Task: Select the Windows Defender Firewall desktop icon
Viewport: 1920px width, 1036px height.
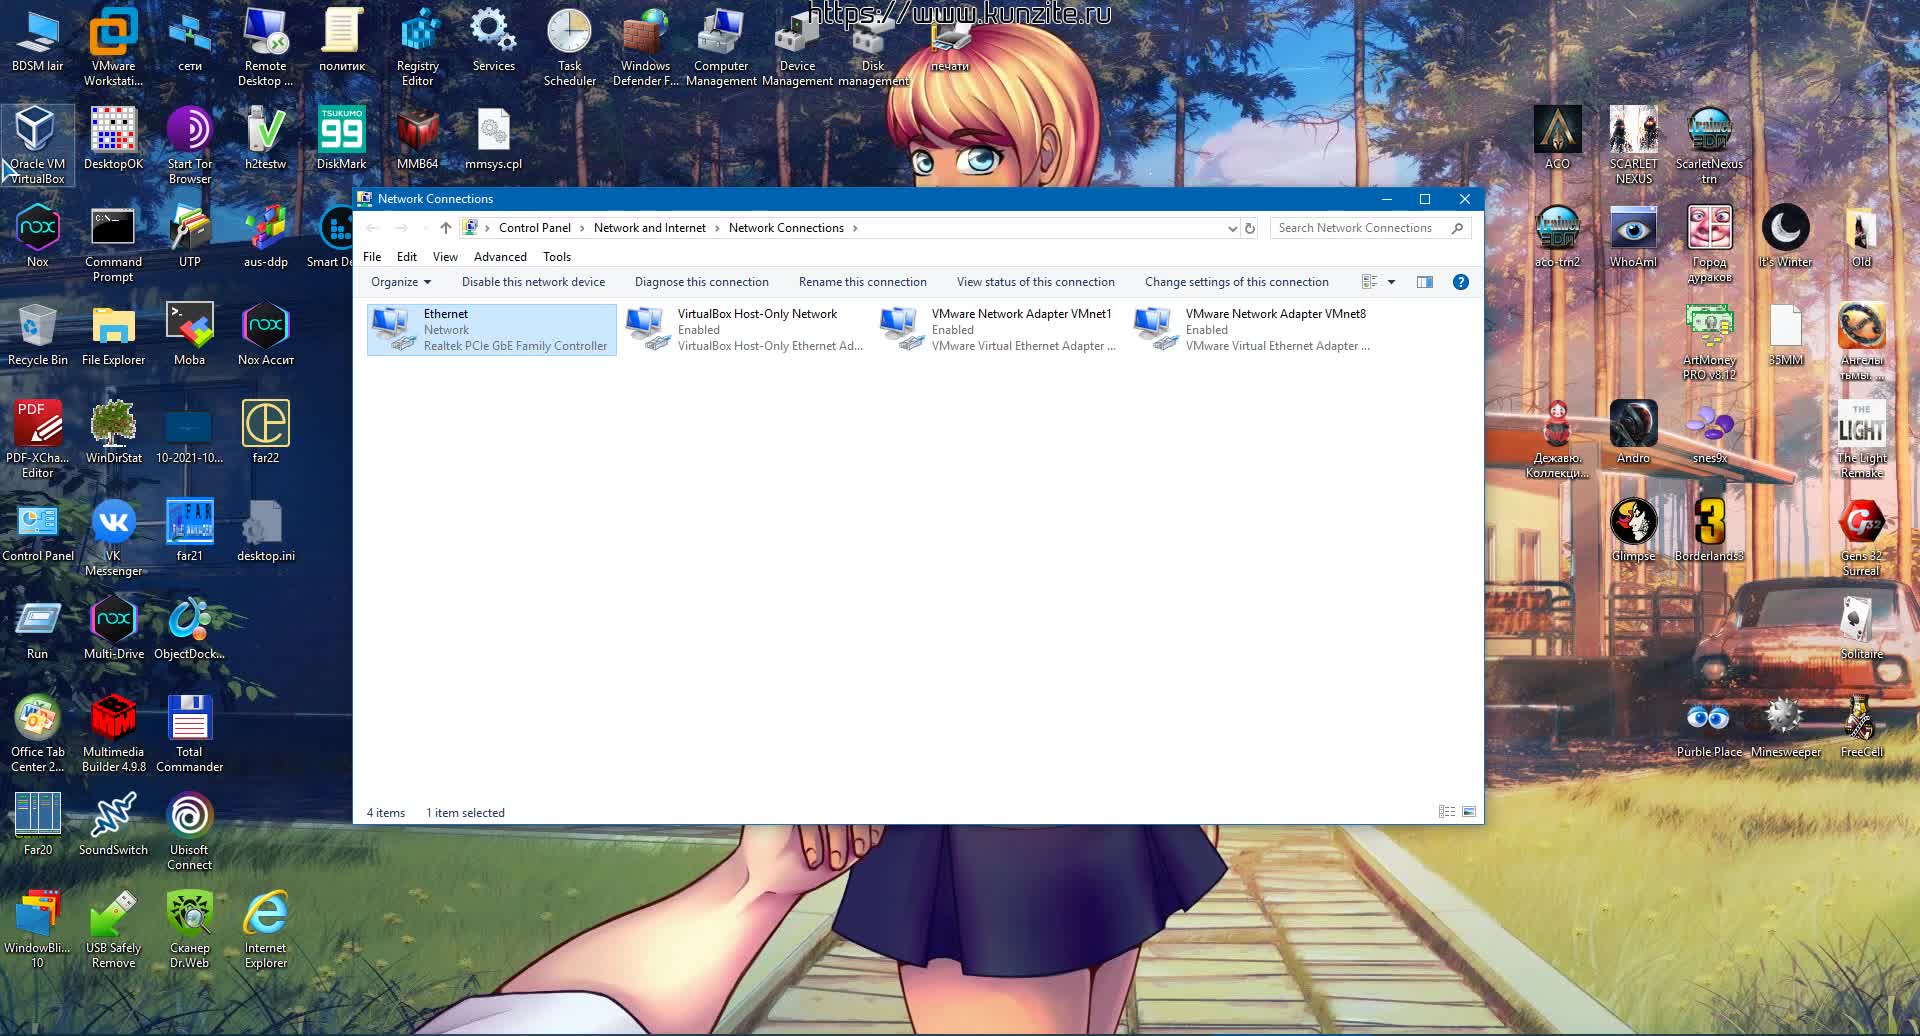Action: click(x=645, y=46)
